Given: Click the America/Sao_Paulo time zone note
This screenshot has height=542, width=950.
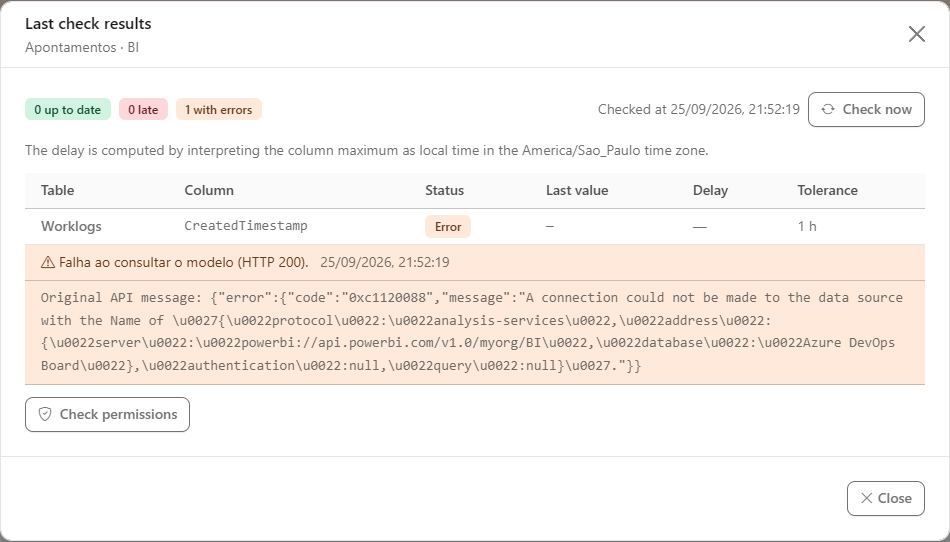Looking at the screenshot, I should click(x=367, y=150).
